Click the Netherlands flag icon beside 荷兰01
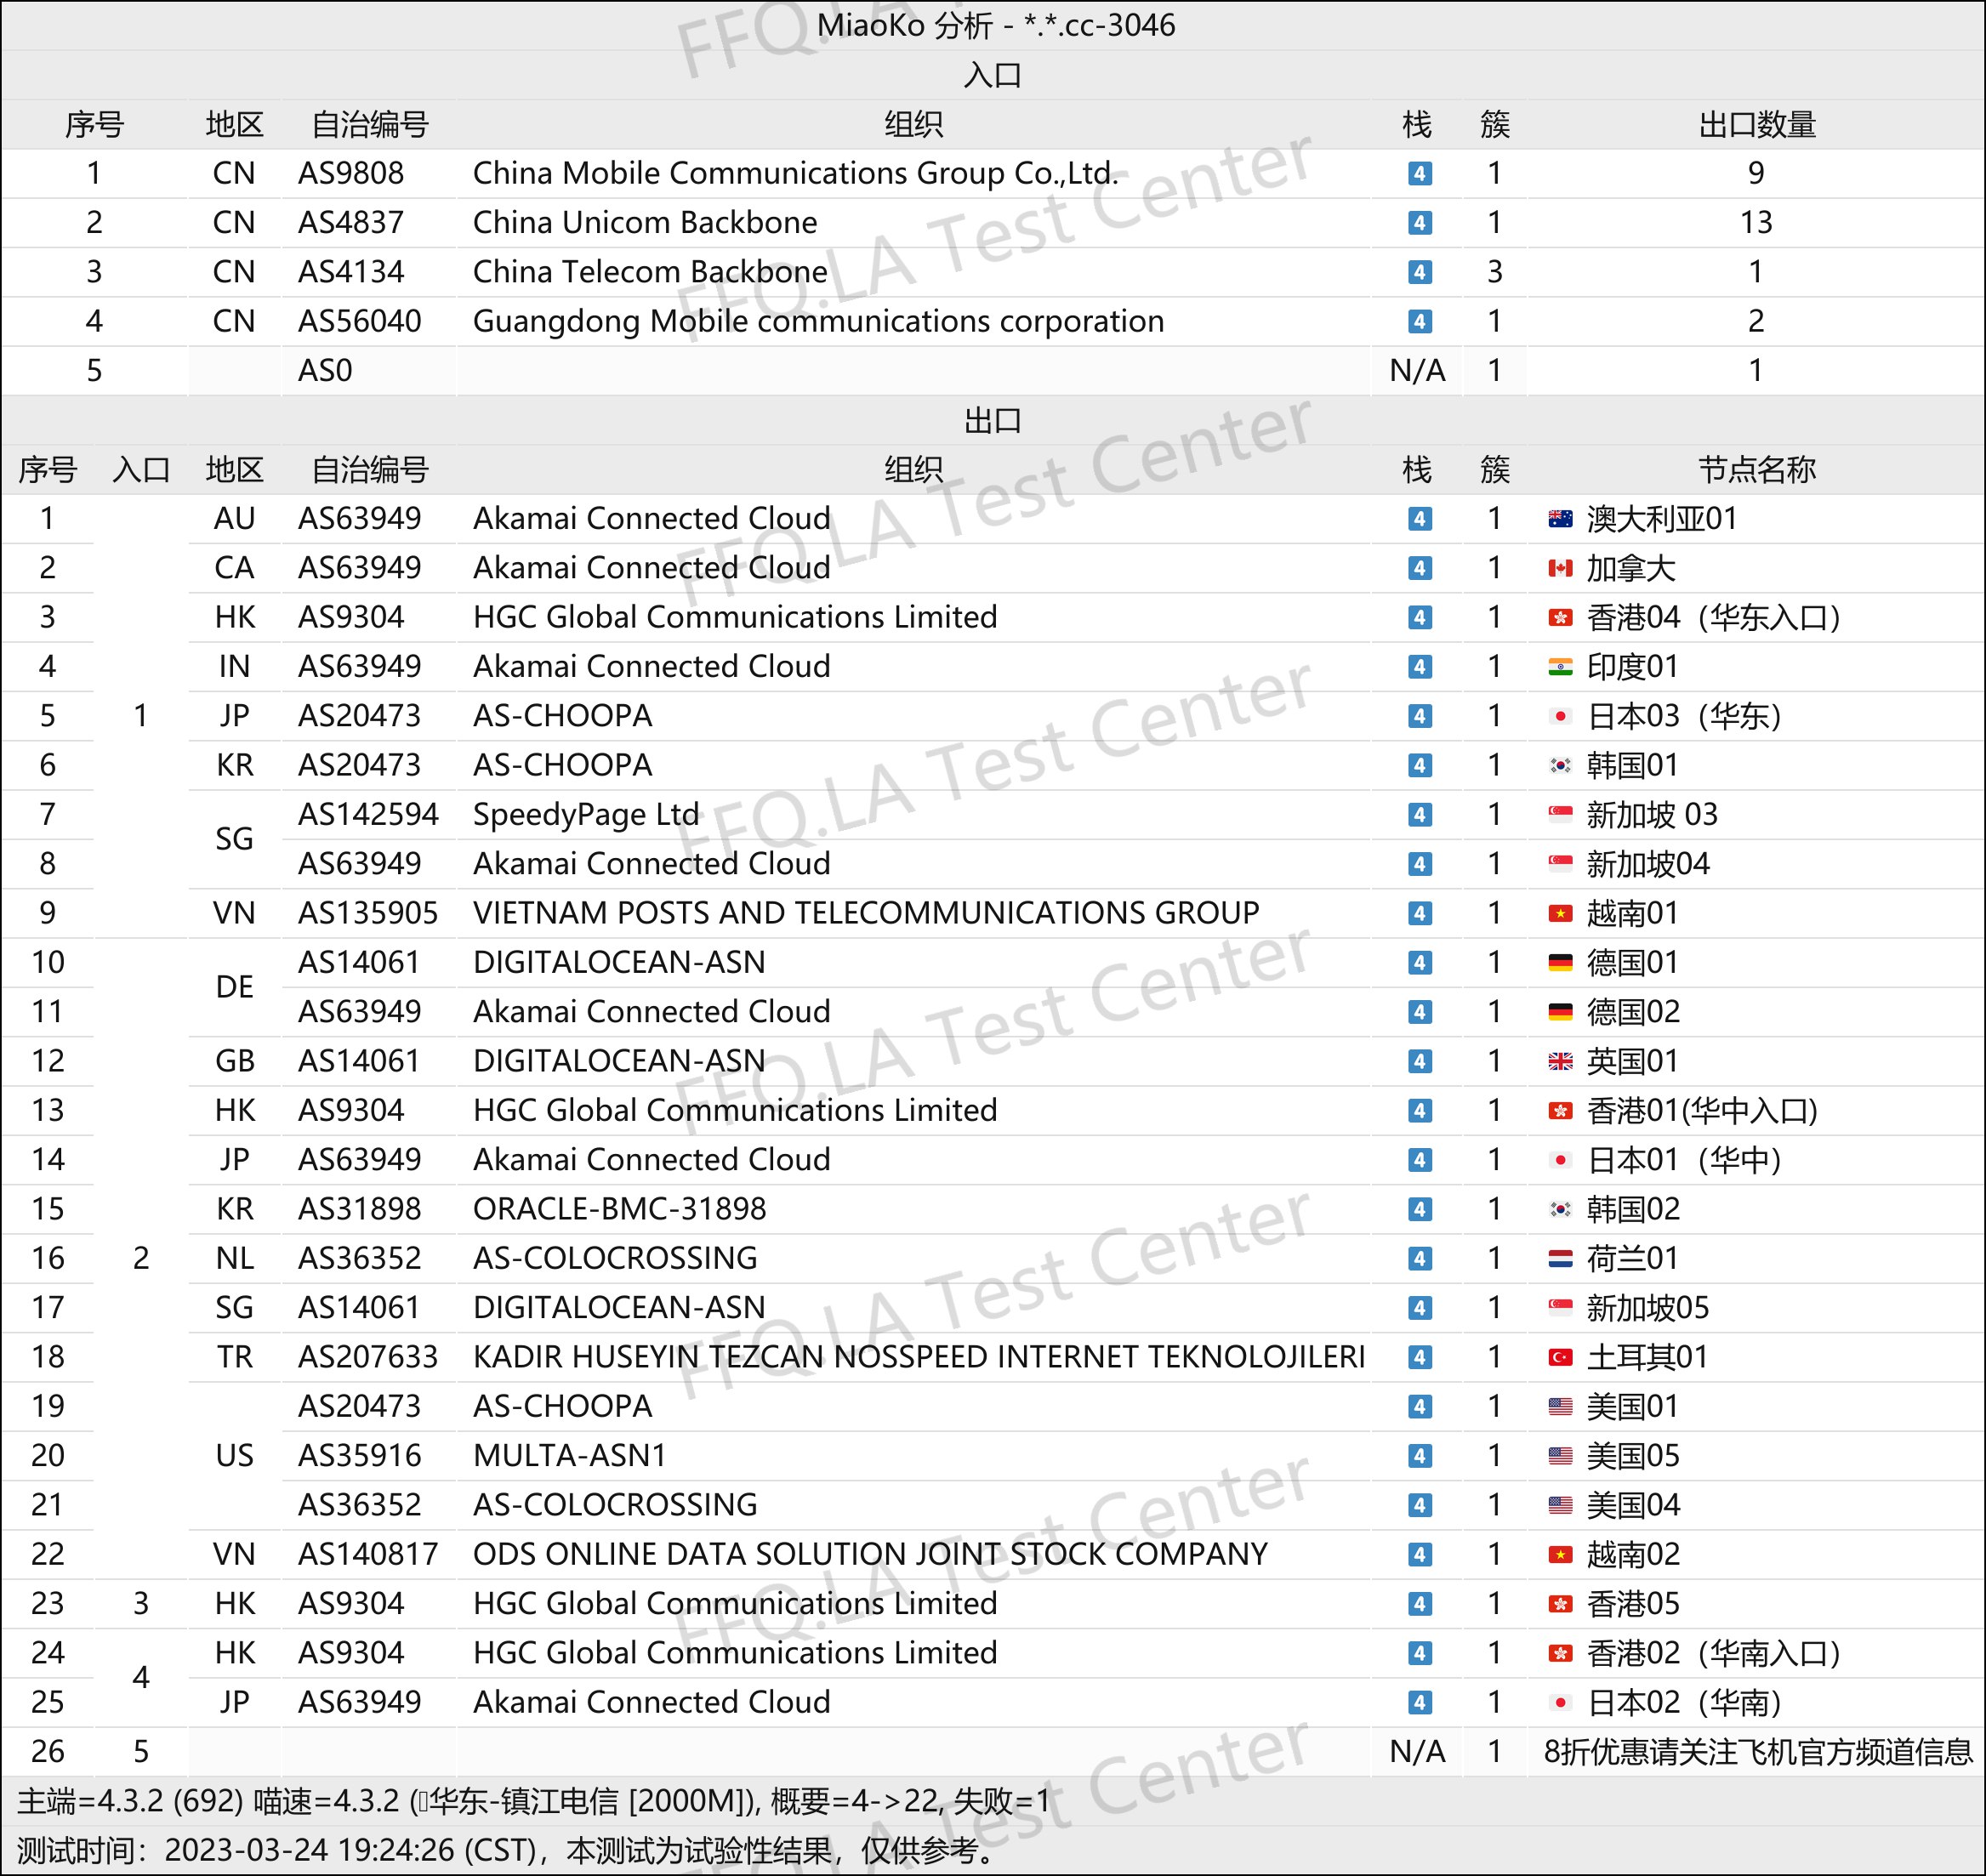Viewport: 1986px width, 1876px height. click(x=1560, y=1259)
